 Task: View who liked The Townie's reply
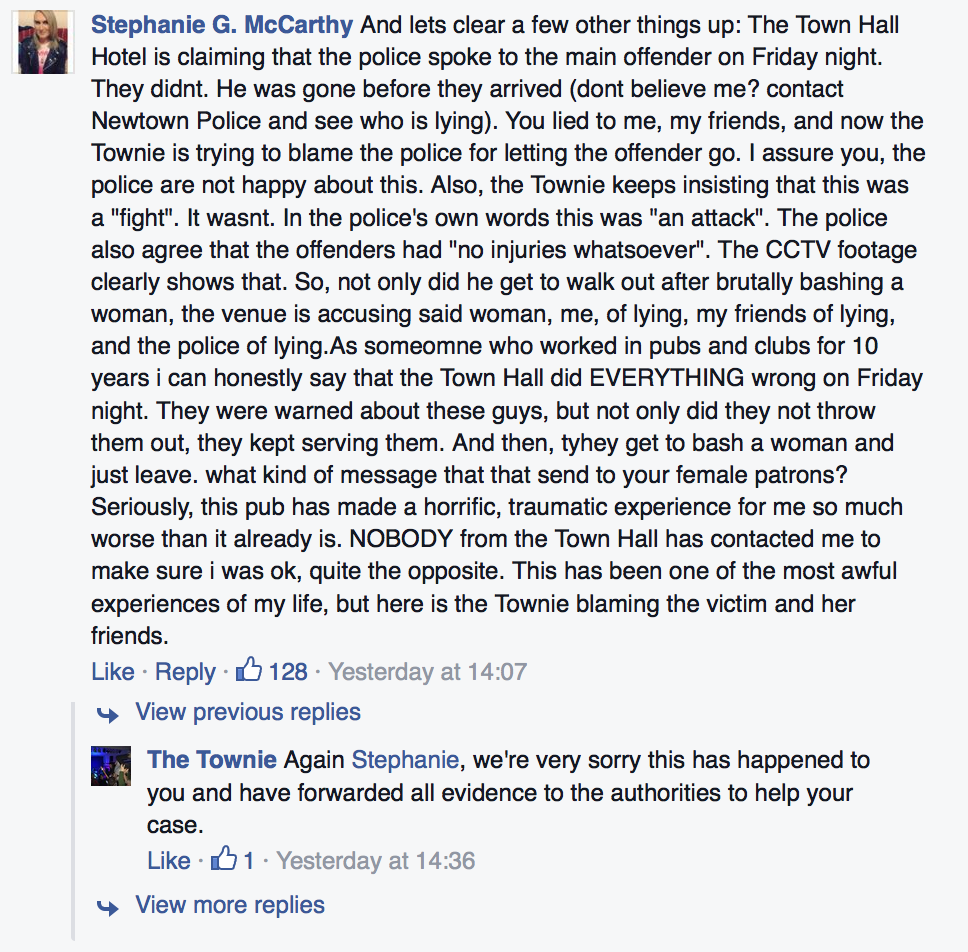[x=248, y=860]
